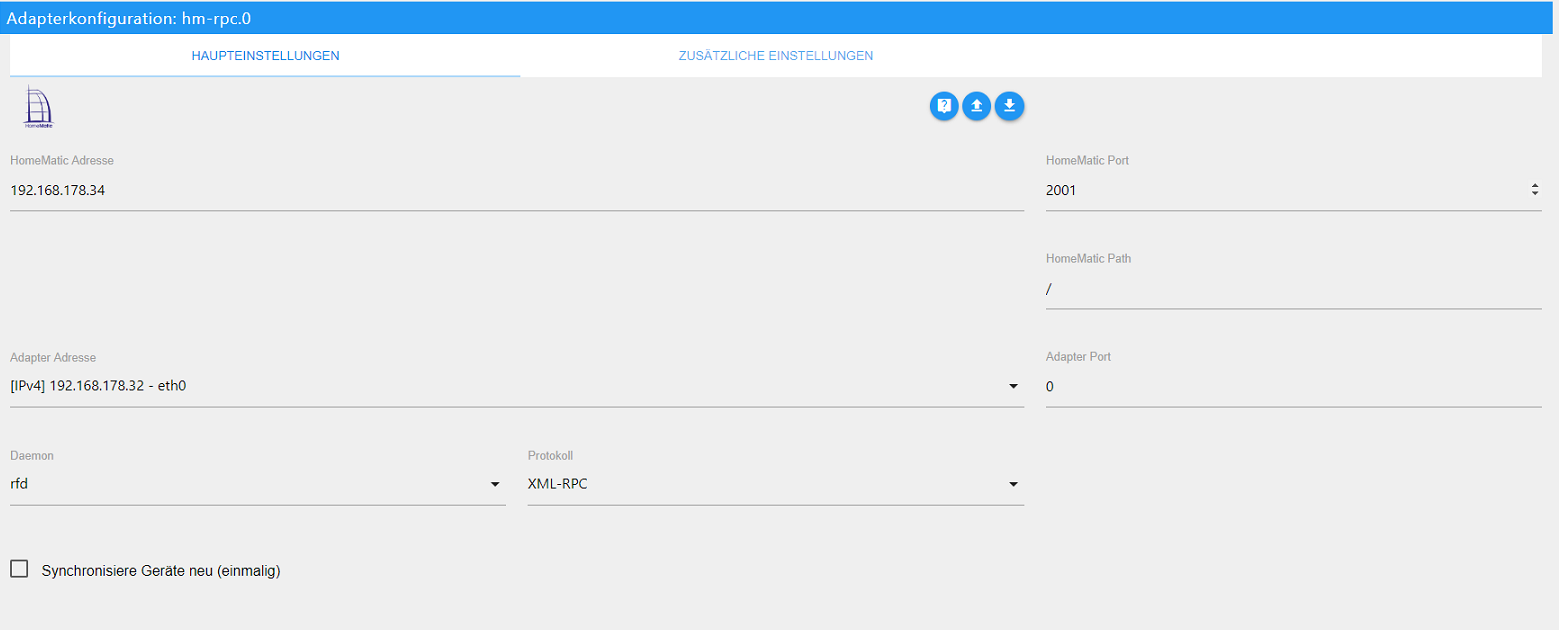The width and height of the screenshot is (1559, 630).
Task: Click the Protokoll label text
Action: click(x=551, y=455)
